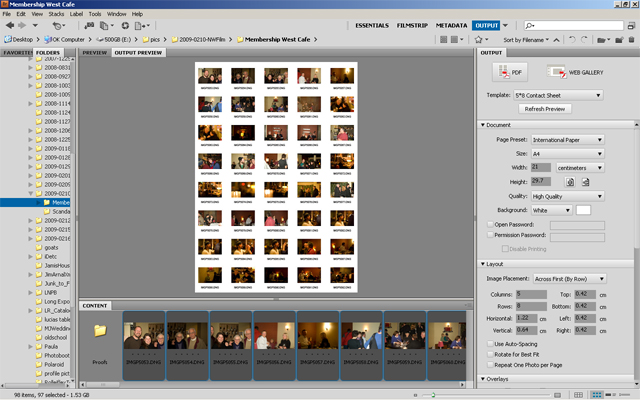The height and width of the screenshot is (400, 640).
Task: Switch to Metadata workspace
Action: 451,25
